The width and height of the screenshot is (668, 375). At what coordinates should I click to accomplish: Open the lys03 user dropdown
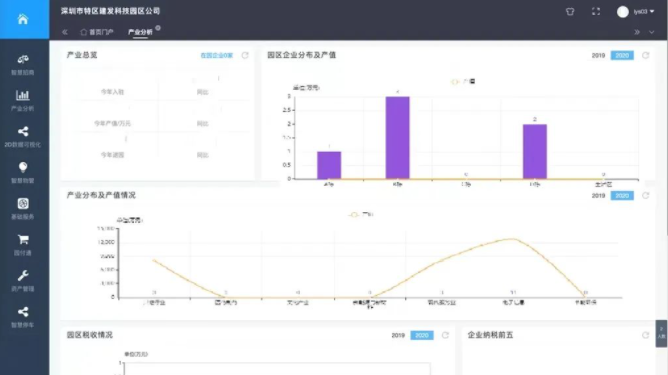point(635,12)
